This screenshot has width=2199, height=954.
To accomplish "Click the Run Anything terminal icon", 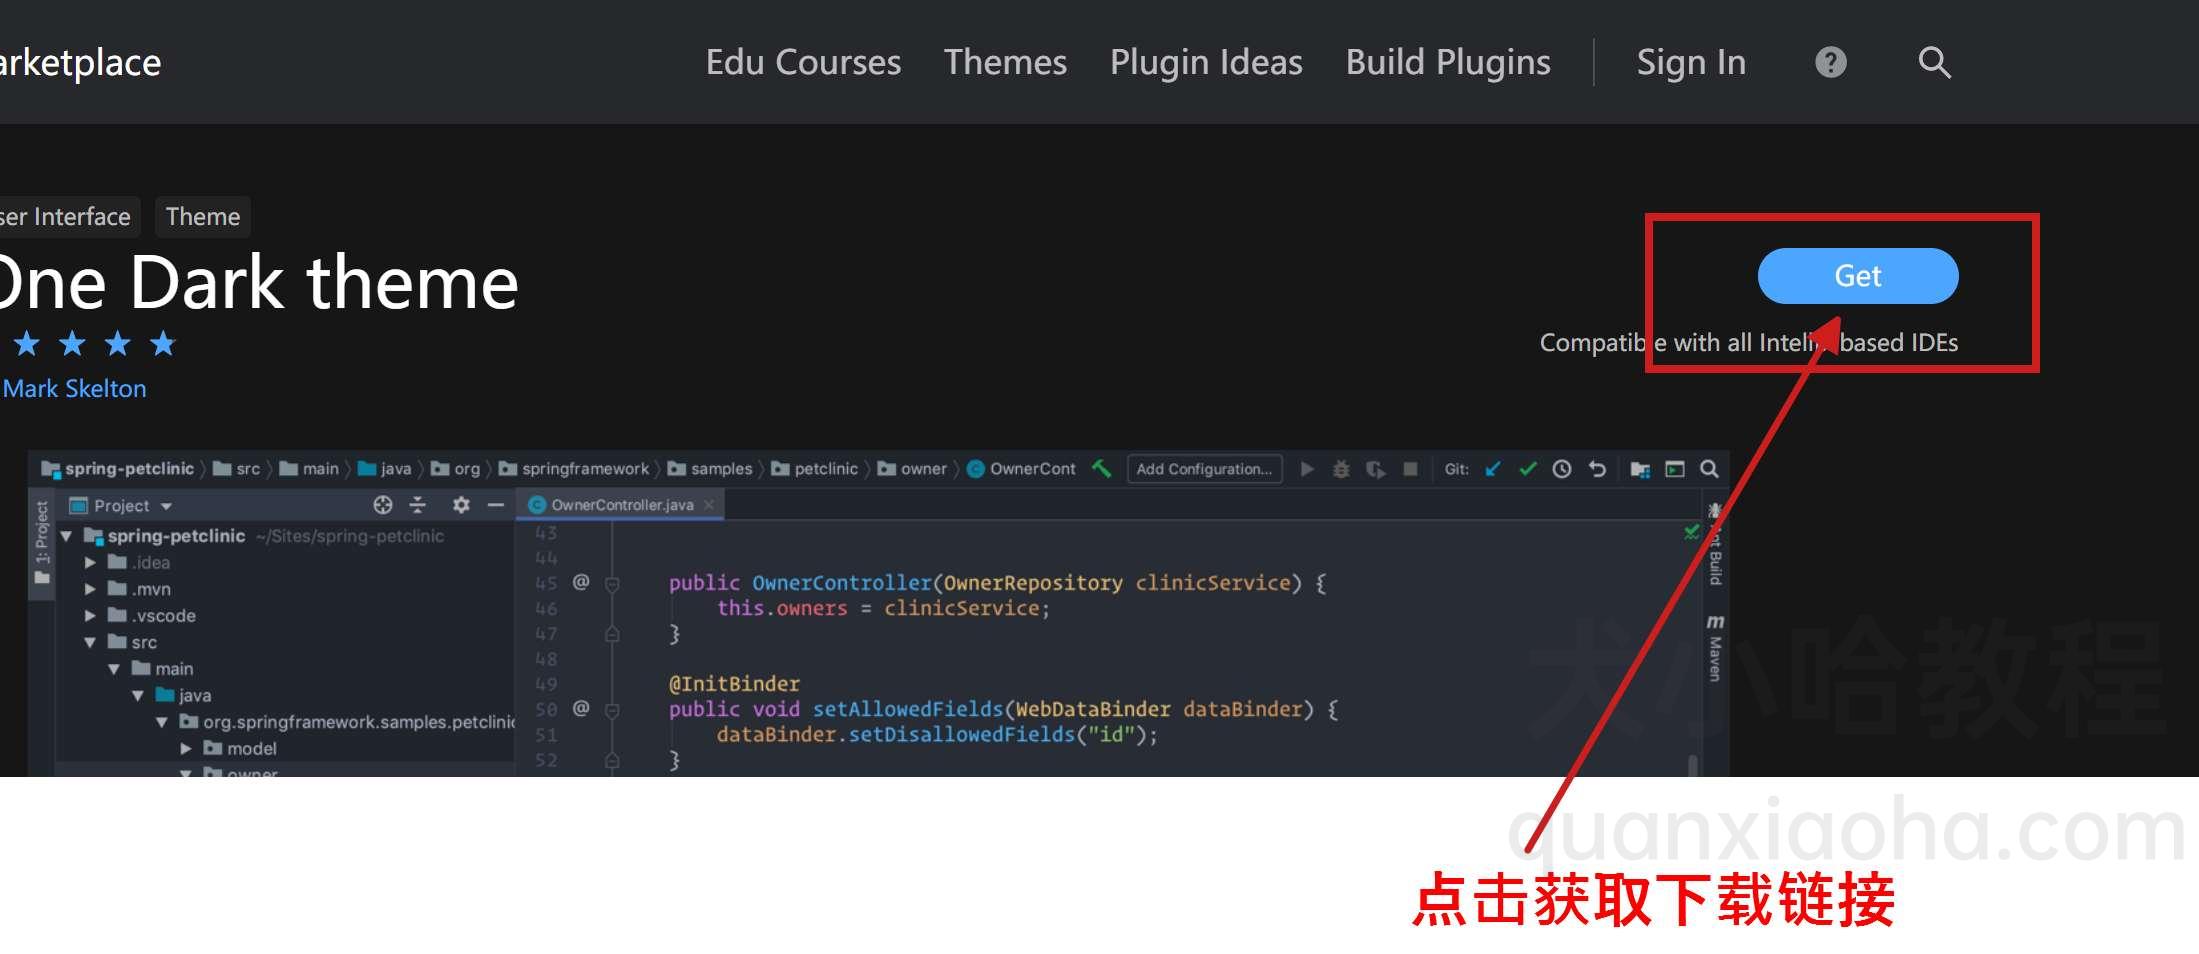I will click(1675, 469).
